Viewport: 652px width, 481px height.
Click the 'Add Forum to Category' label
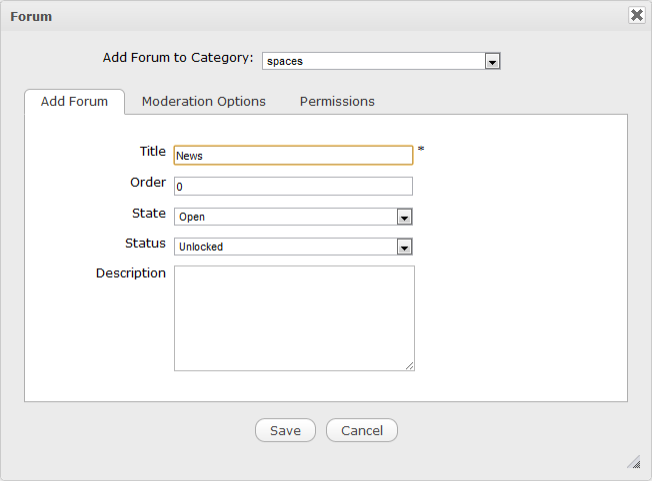178,58
